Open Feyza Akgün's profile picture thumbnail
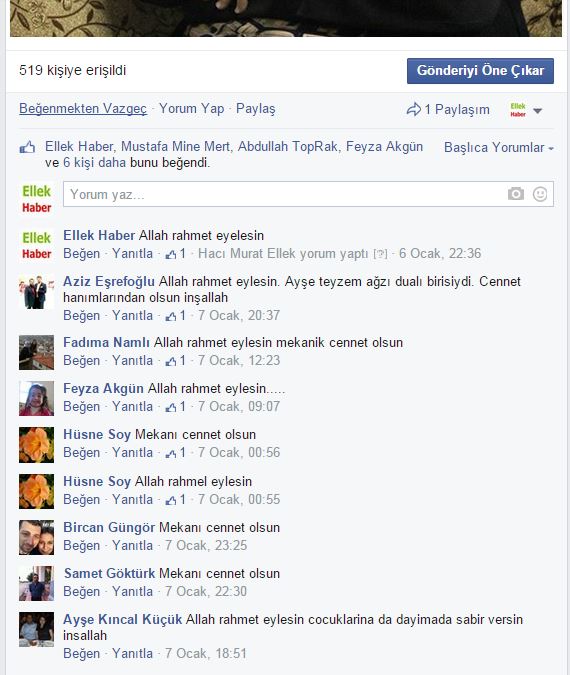Screen dimensions: 570x675 (37, 398)
